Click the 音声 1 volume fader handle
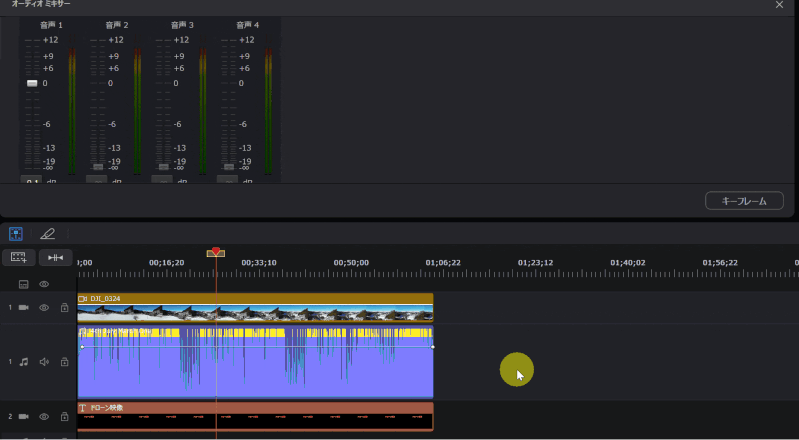799x440 pixels. [x=31, y=83]
